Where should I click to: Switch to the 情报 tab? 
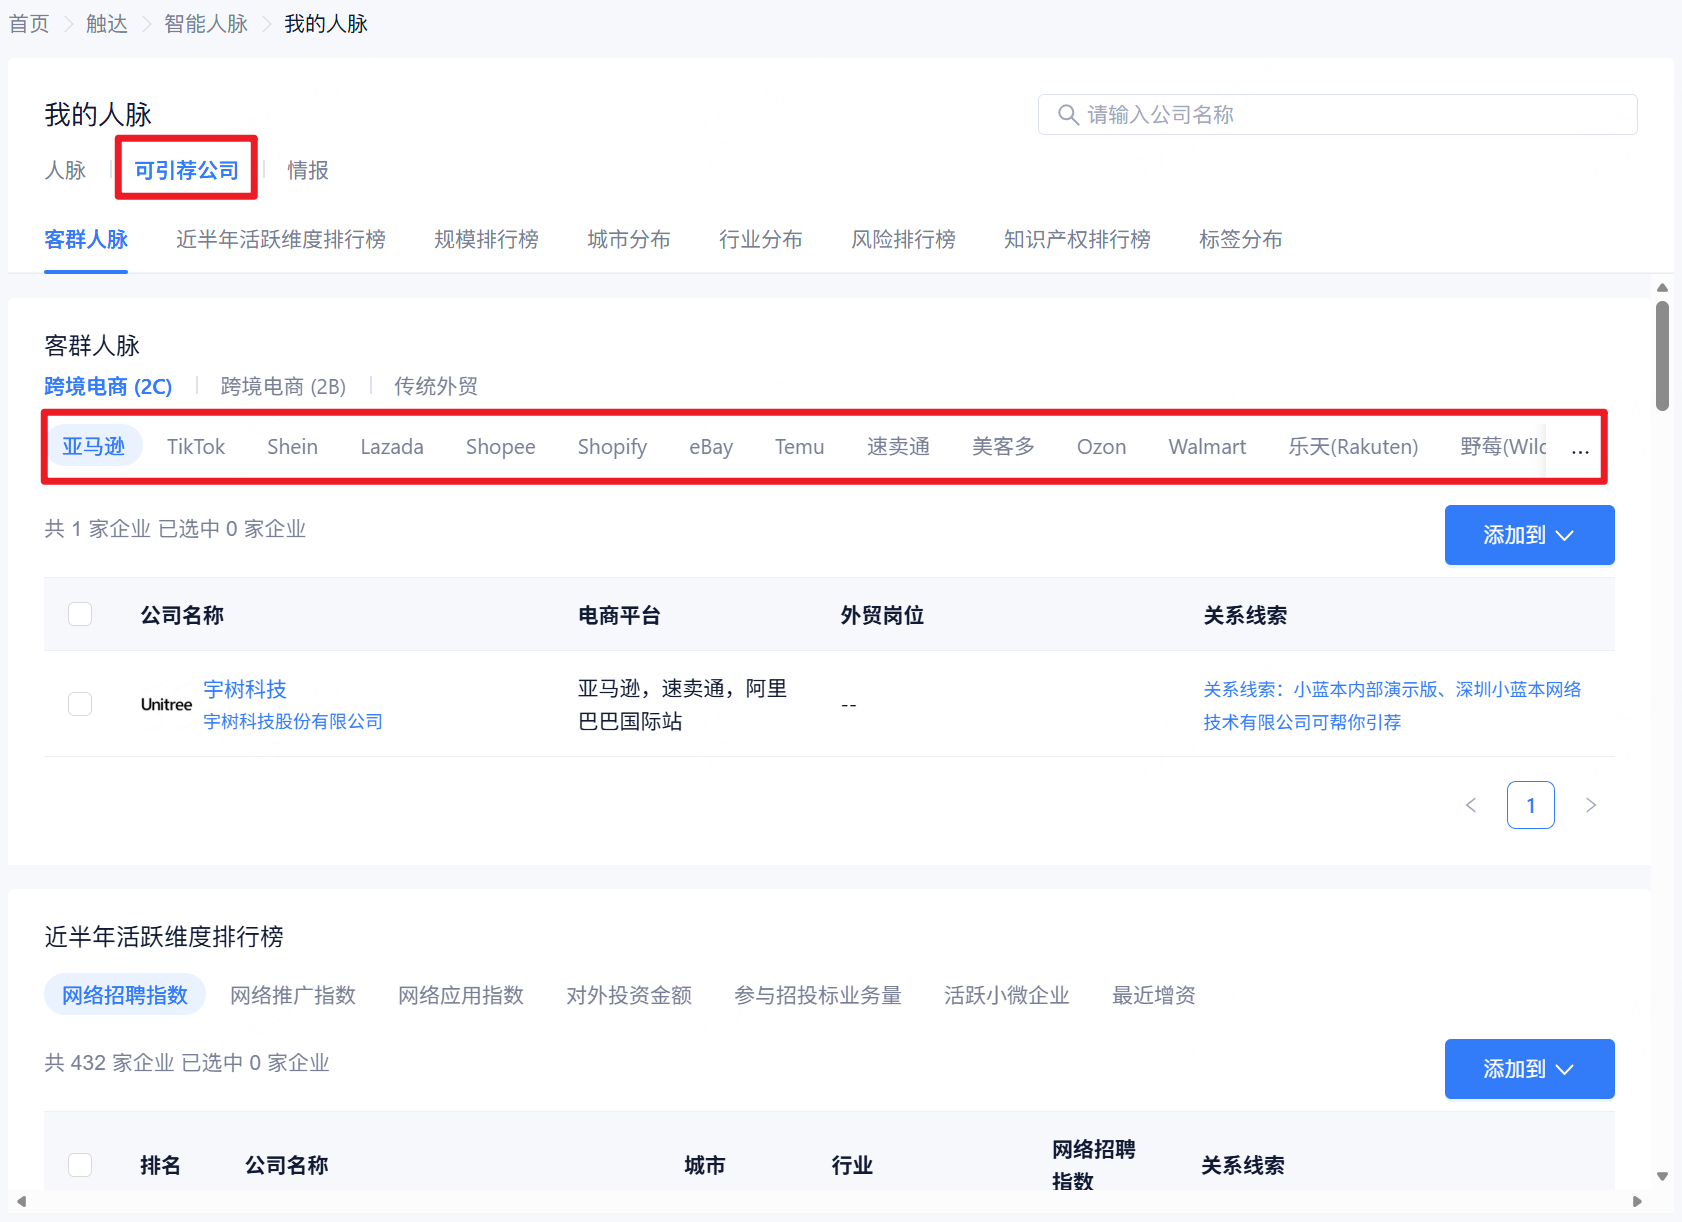(x=307, y=171)
